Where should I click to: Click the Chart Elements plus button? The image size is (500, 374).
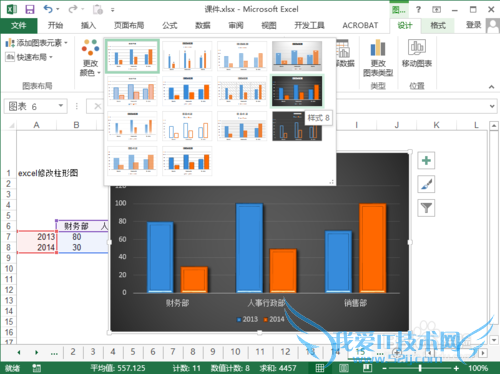[x=426, y=161]
